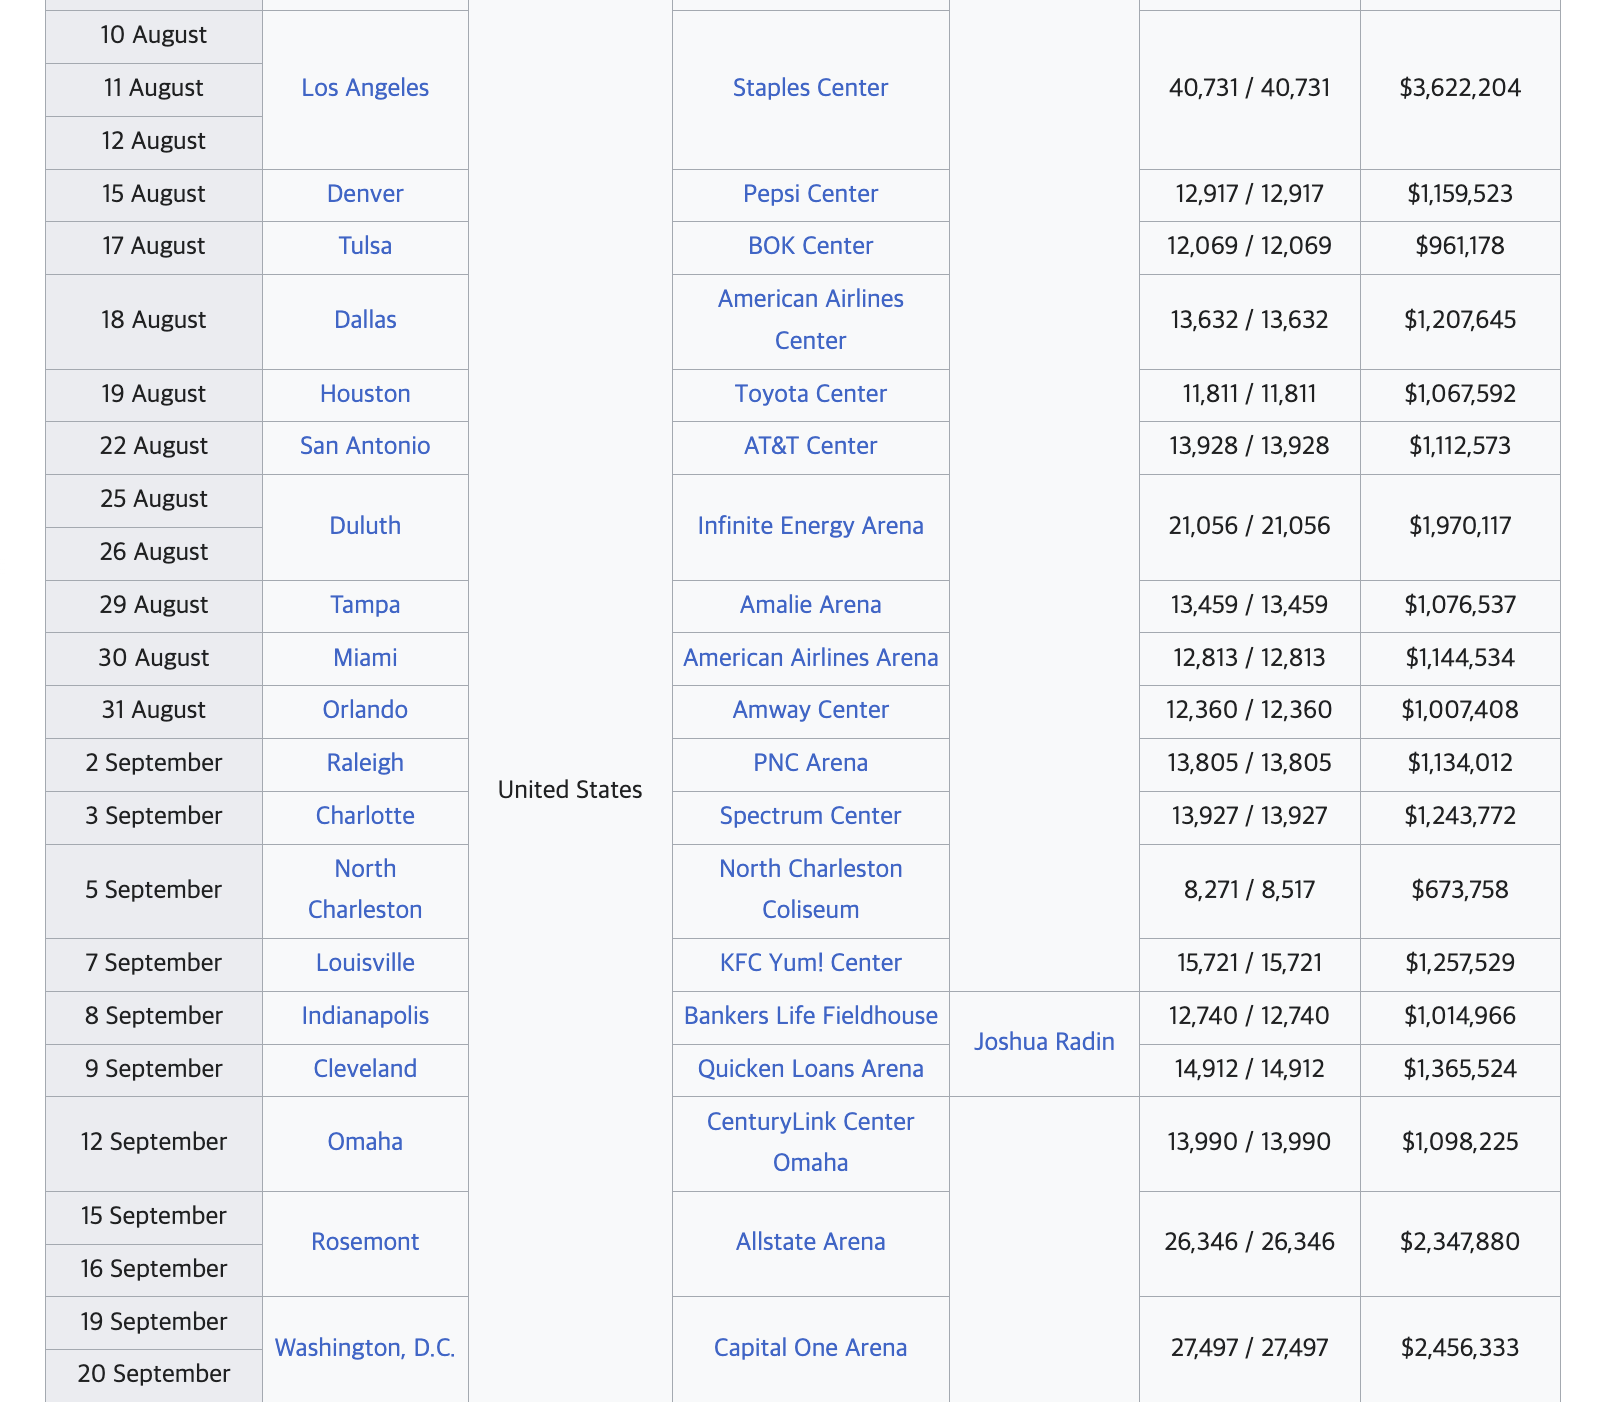
Task: Open the North Charleston Coliseum link
Action: point(810,889)
